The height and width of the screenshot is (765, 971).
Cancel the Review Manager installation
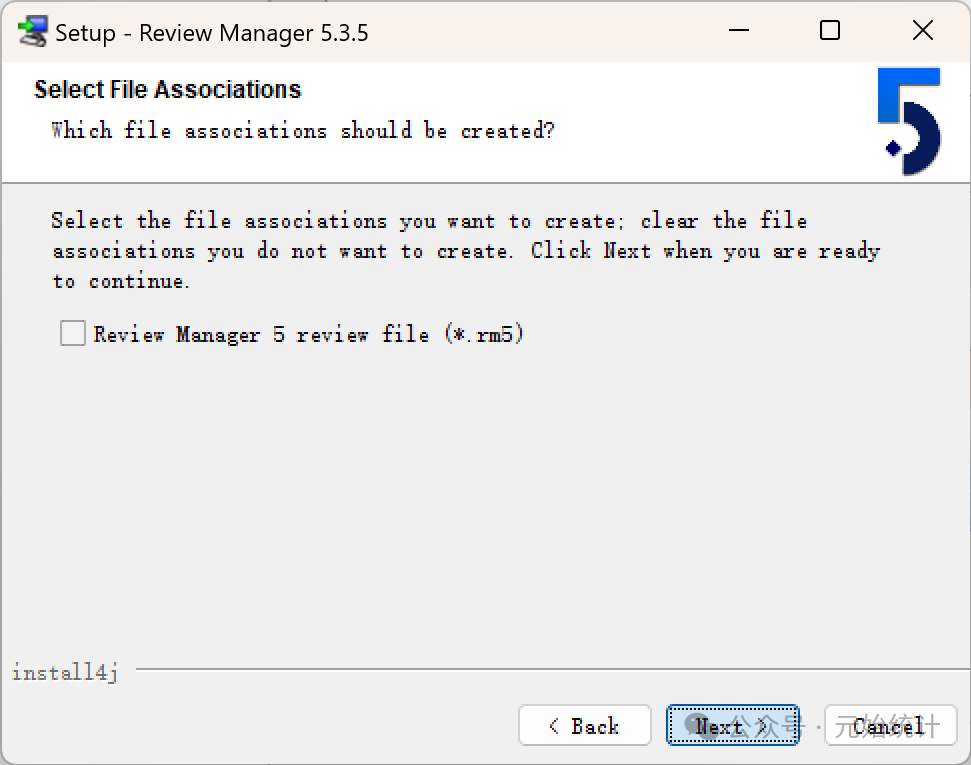click(890, 726)
